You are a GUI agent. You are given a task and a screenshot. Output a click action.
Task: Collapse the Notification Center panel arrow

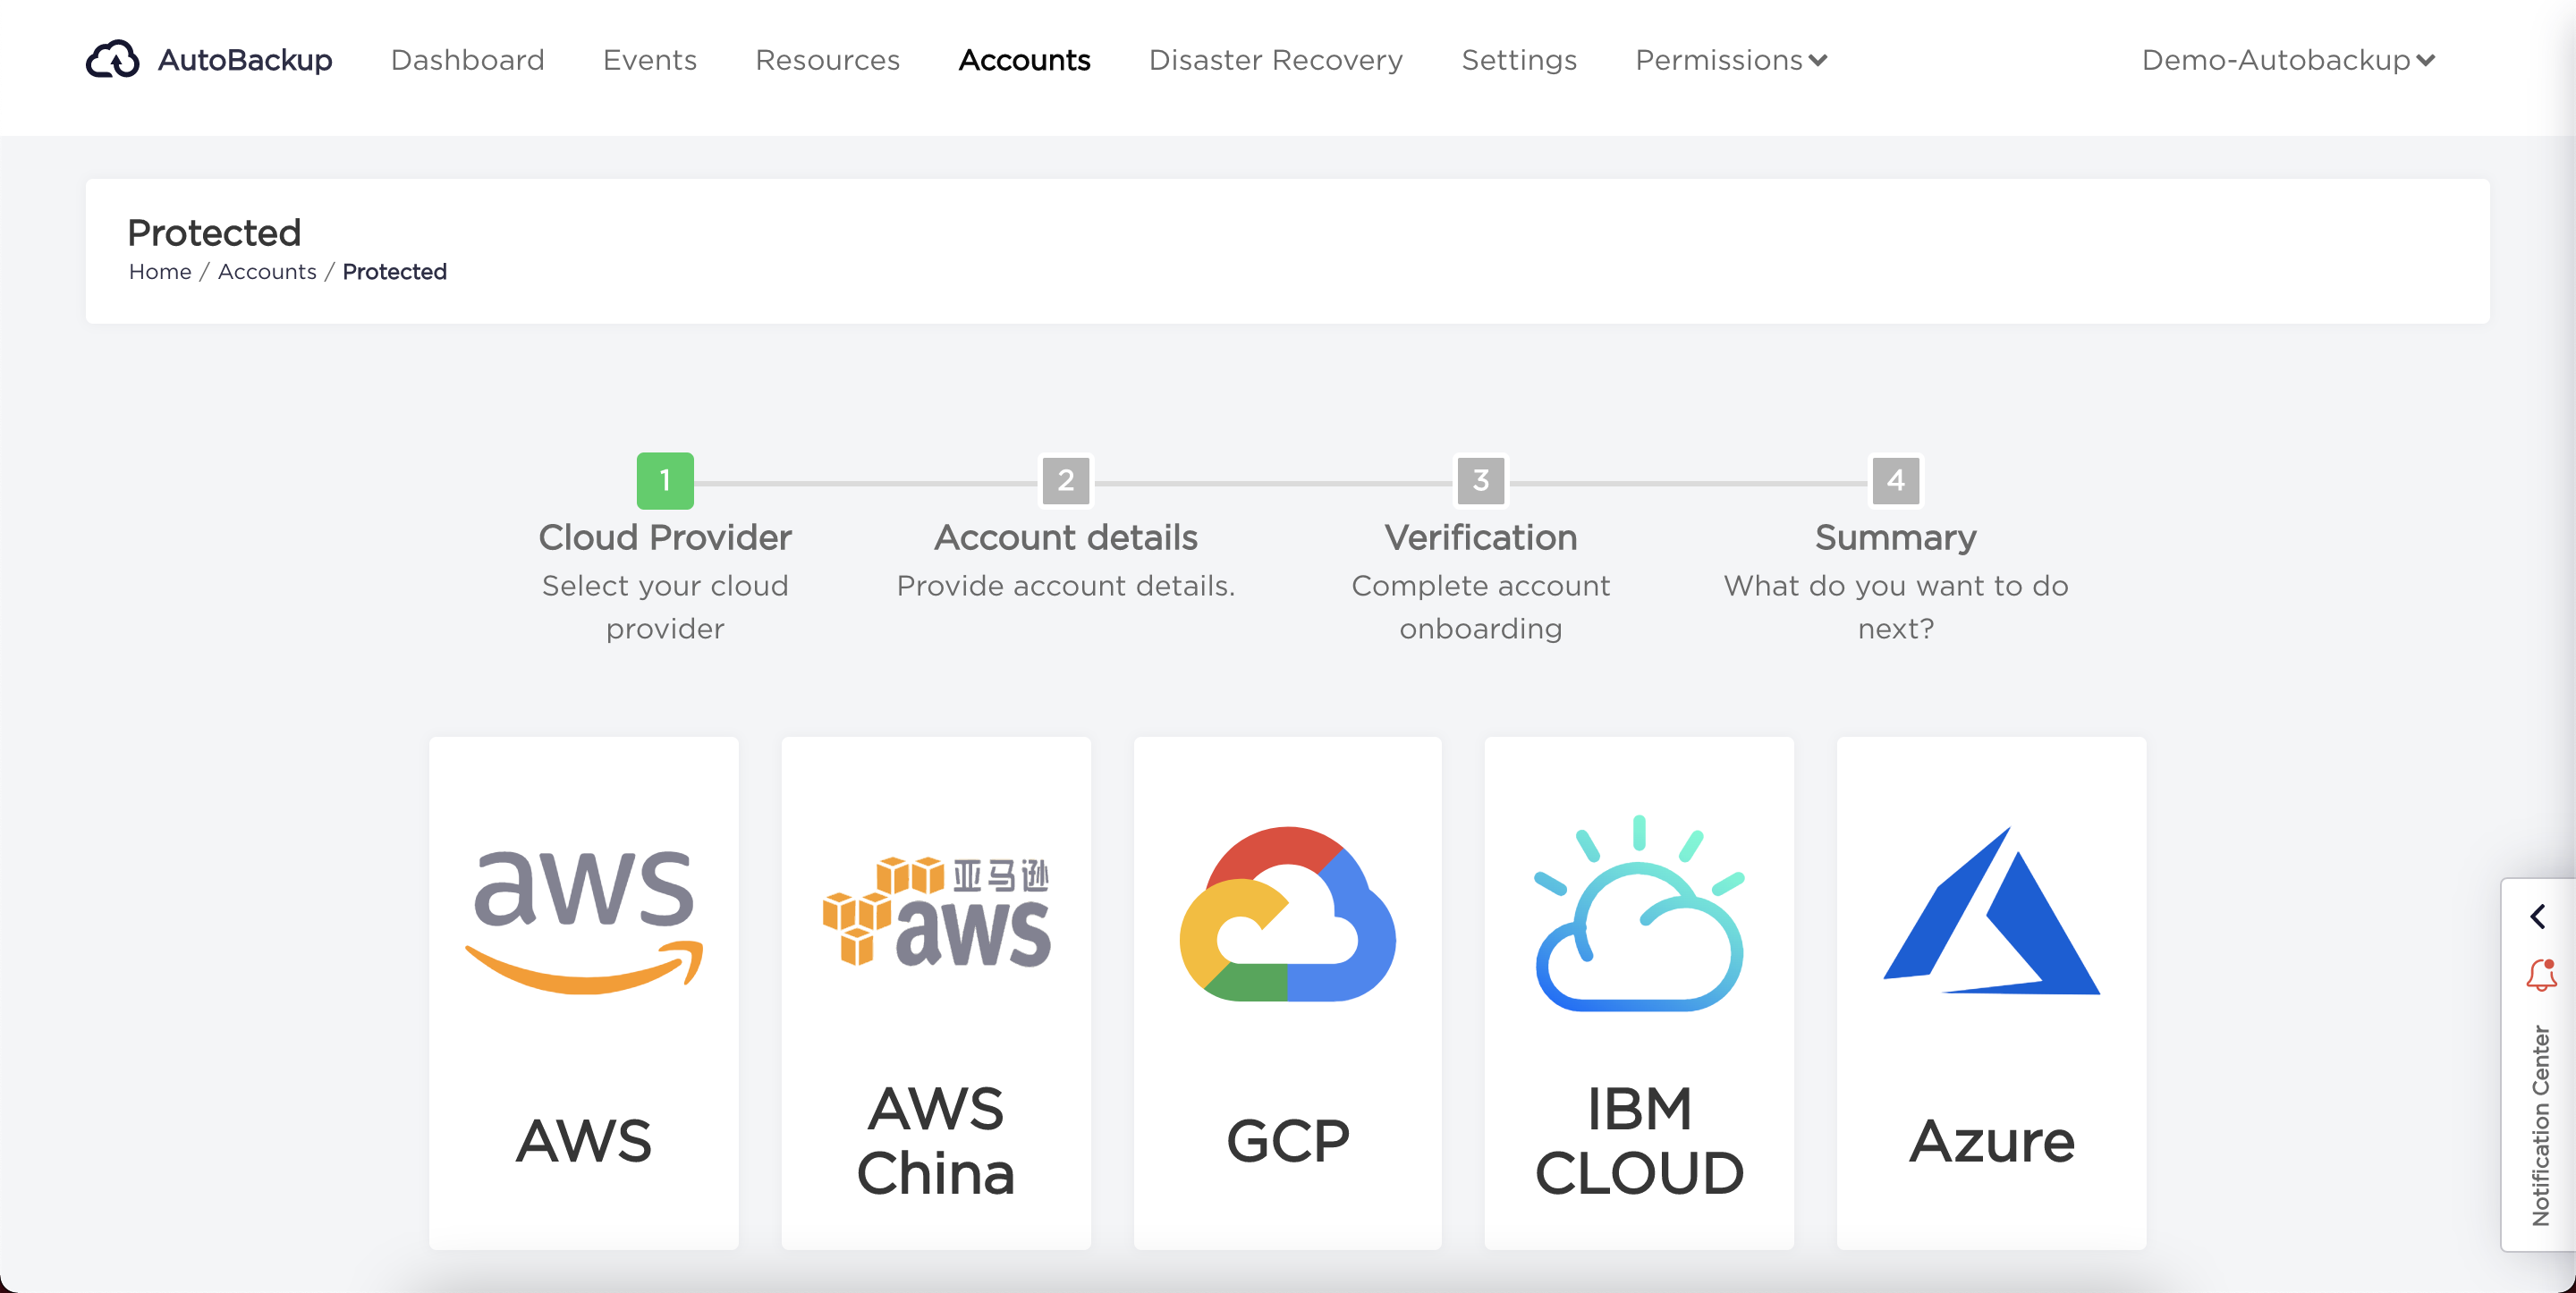tap(2538, 916)
